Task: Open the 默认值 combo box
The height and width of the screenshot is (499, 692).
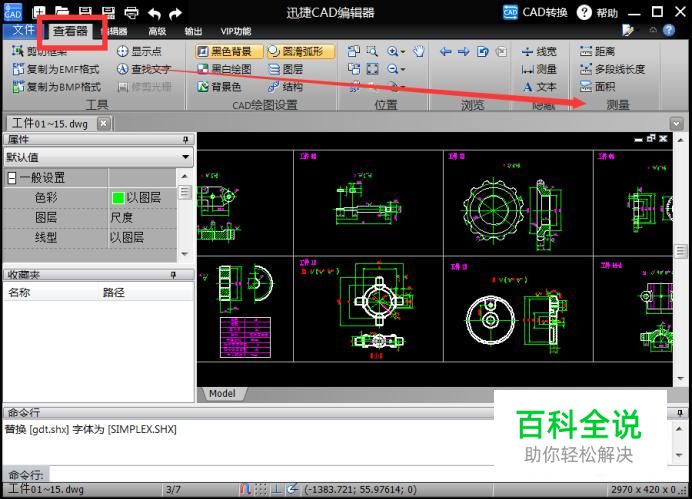Action: [x=98, y=157]
